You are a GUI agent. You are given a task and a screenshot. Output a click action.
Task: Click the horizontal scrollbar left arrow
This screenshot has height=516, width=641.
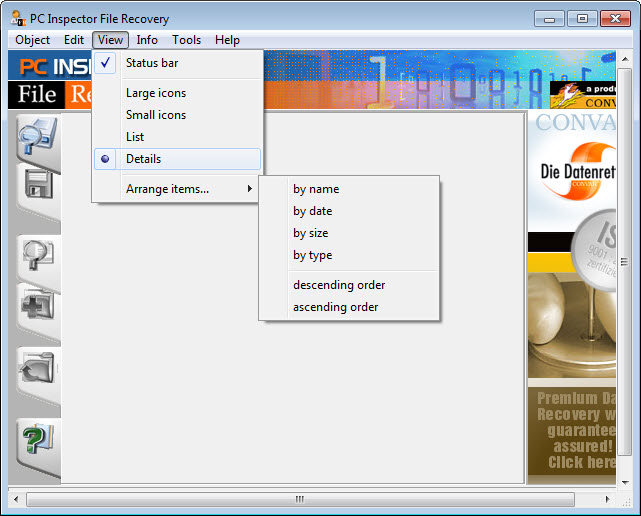[x=16, y=499]
